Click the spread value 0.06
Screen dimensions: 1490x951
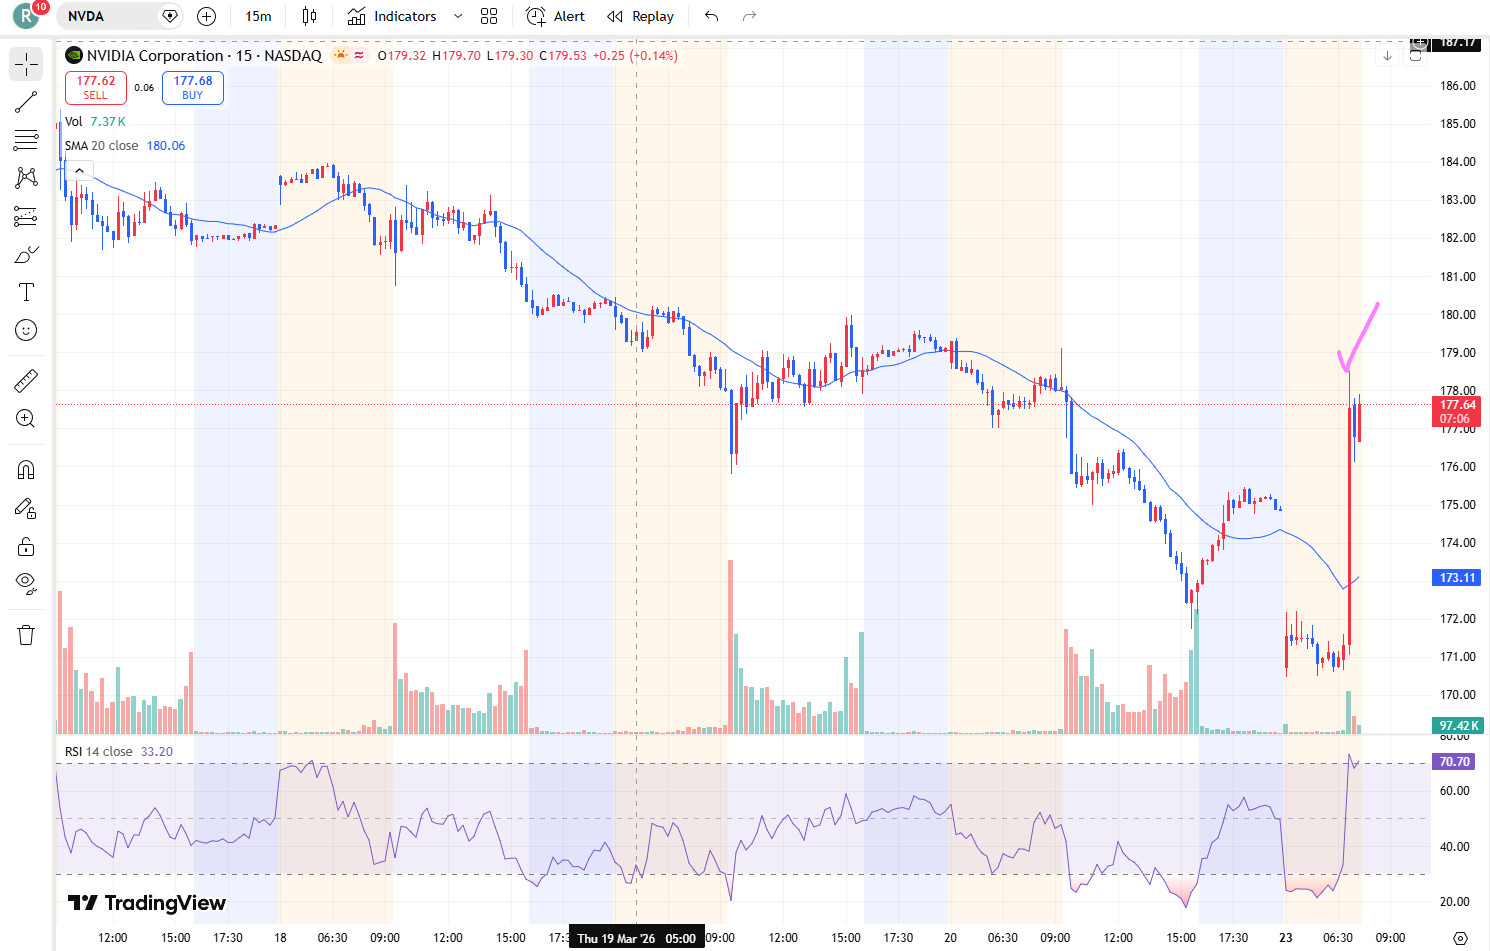(x=145, y=88)
